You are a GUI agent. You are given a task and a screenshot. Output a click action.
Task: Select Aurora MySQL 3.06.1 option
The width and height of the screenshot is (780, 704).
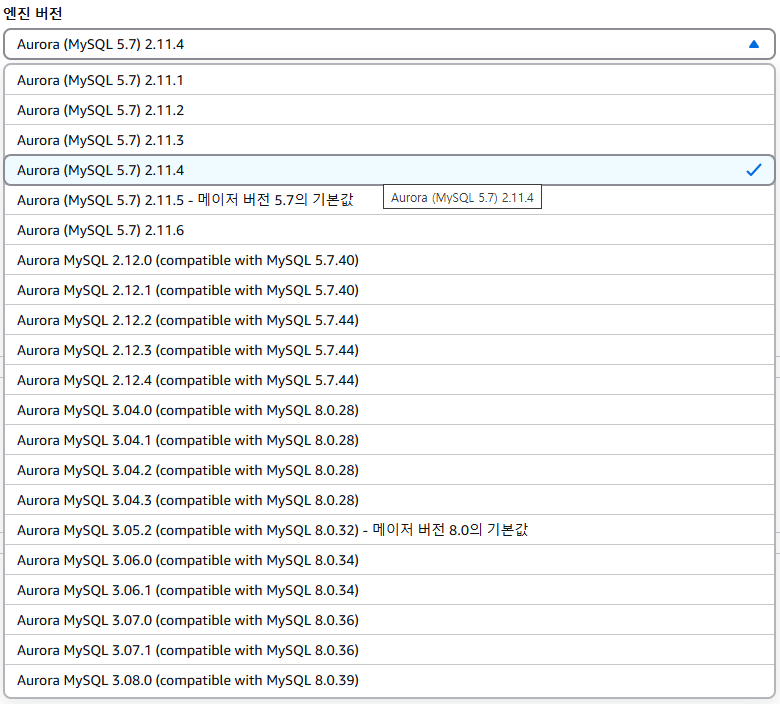389,590
